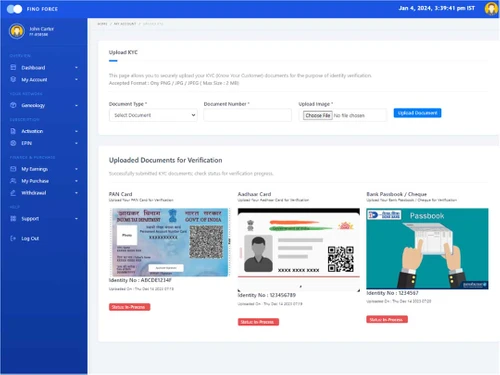Click the John Carter user name
The image size is (500, 375).
(41, 29)
